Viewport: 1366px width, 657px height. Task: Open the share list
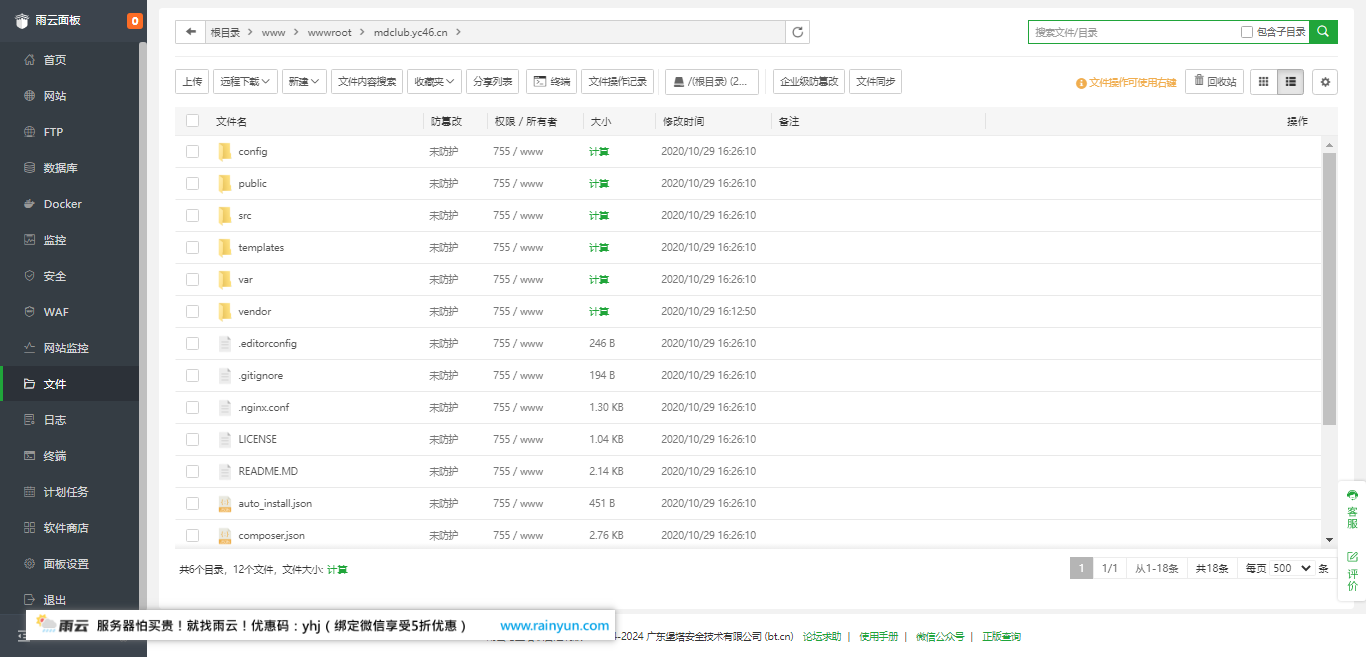click(x=493, y=82)
